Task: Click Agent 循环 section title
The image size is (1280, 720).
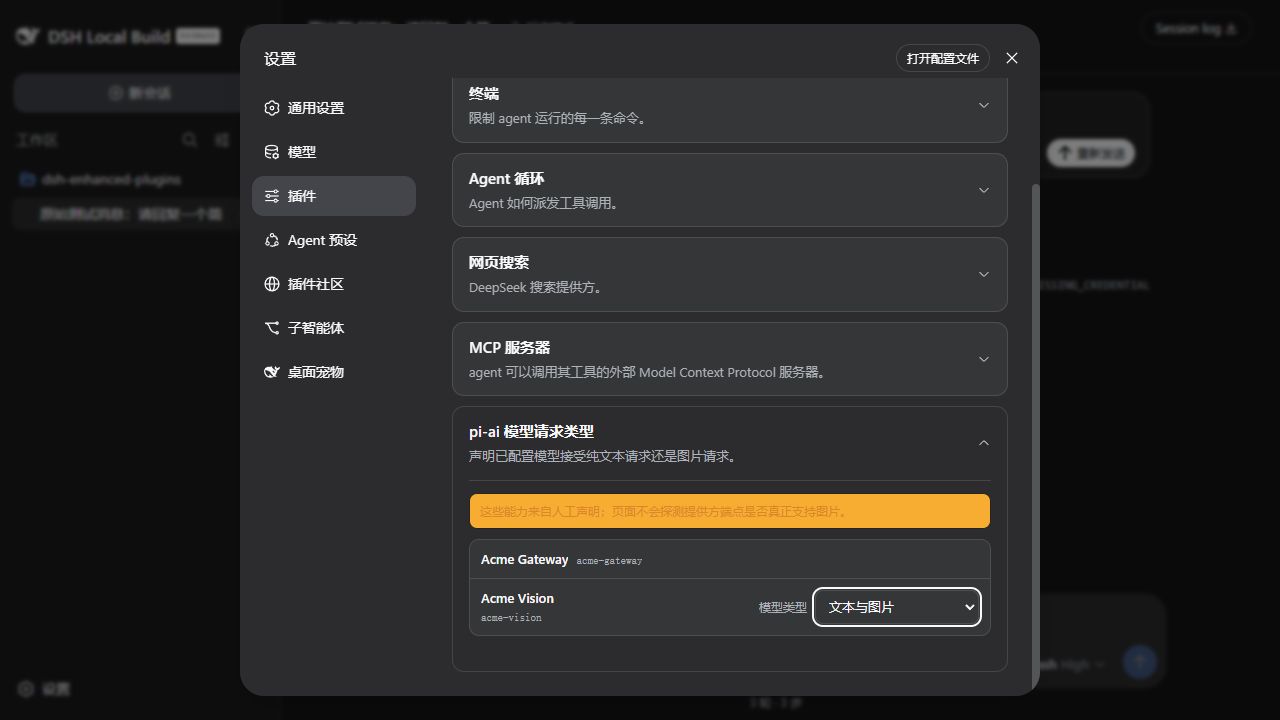Action: tap(507, 179)
